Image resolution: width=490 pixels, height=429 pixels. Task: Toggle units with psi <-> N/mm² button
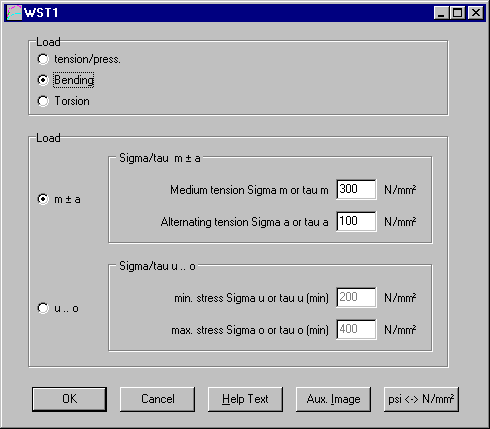coord(421,399)
